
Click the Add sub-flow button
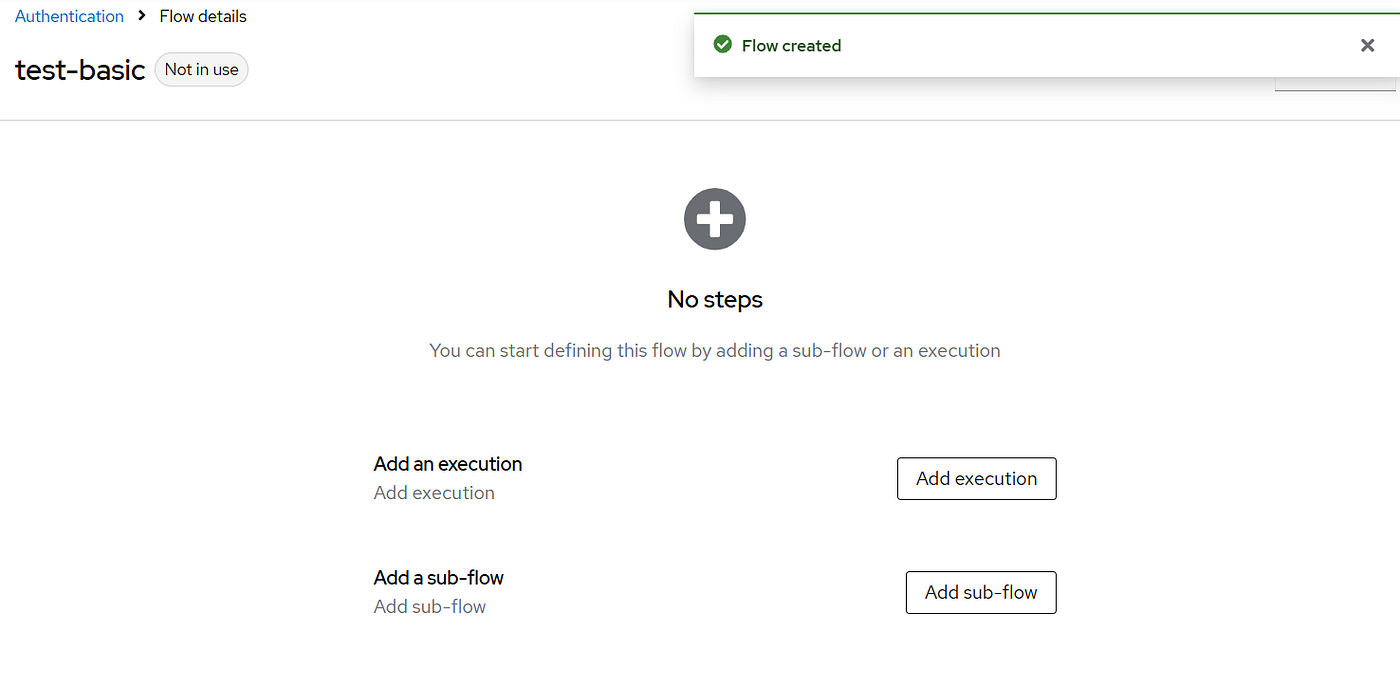pyautogui.click(x=981, y=592)
